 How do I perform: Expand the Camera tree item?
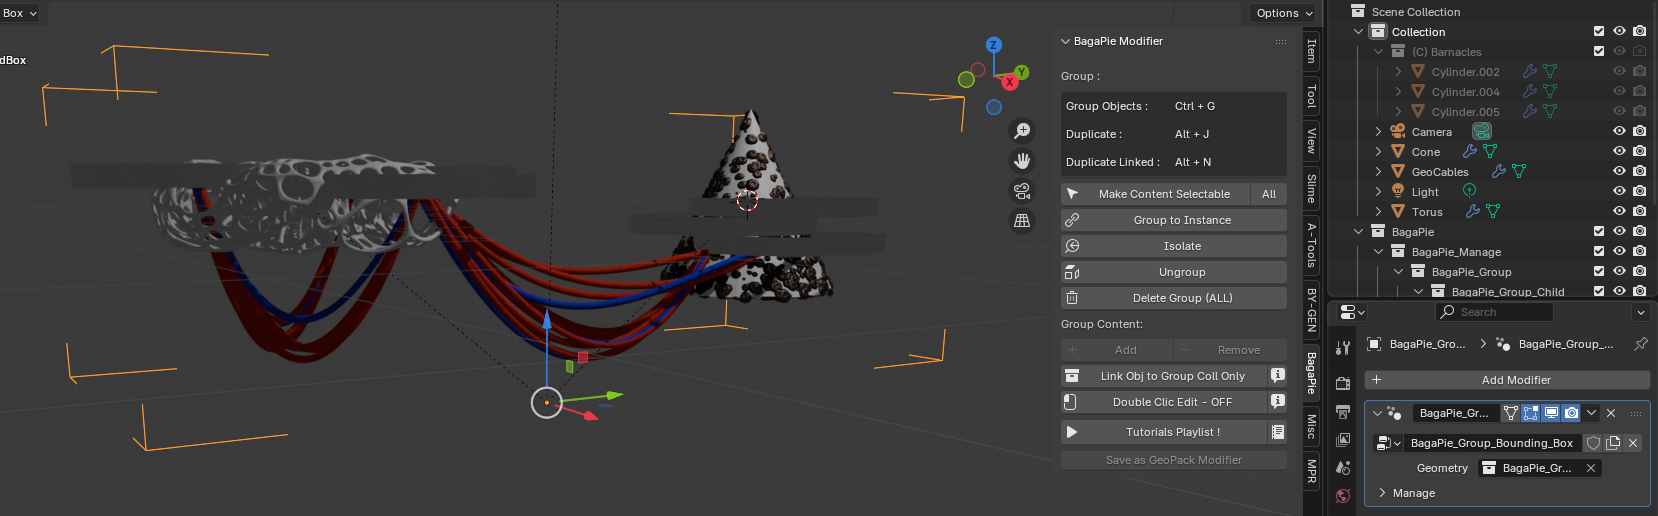(1378, 132)
